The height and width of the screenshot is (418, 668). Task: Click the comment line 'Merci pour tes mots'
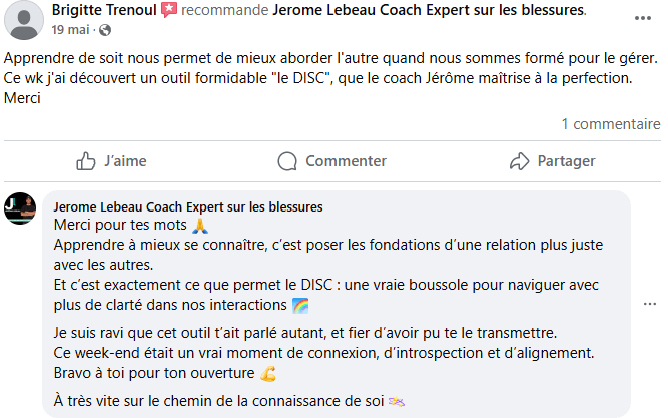click(x=120, y=225)
